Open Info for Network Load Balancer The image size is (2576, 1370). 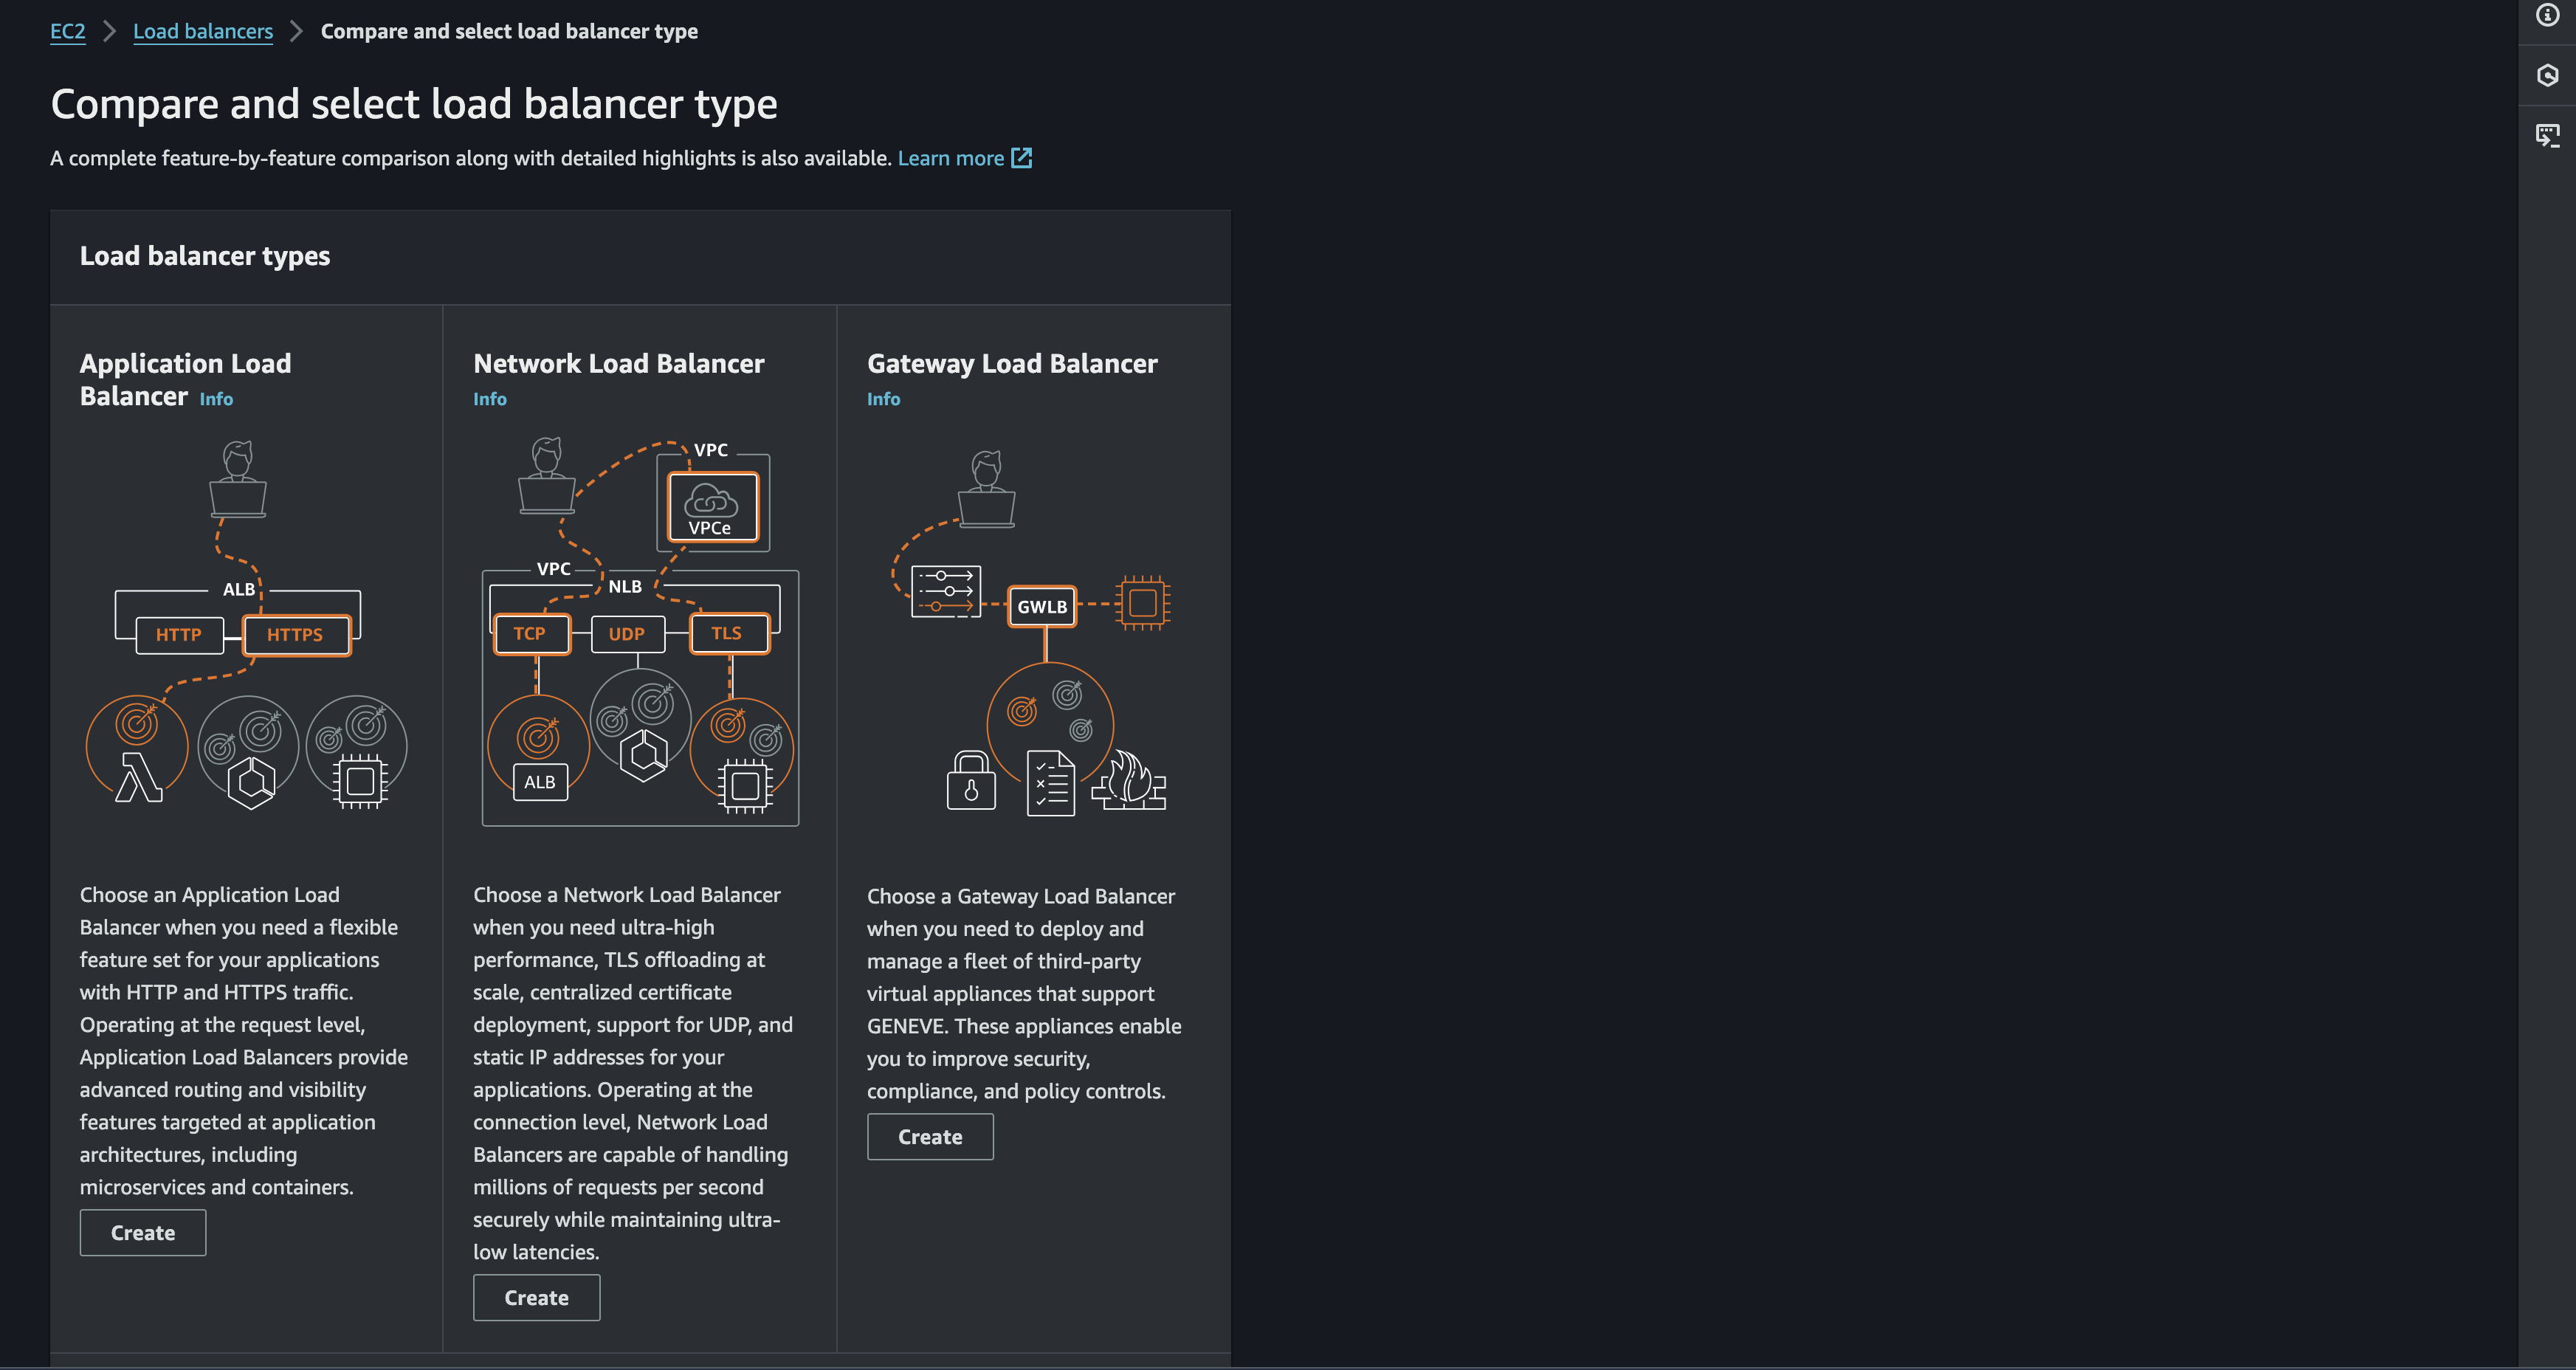pos(490,399)
